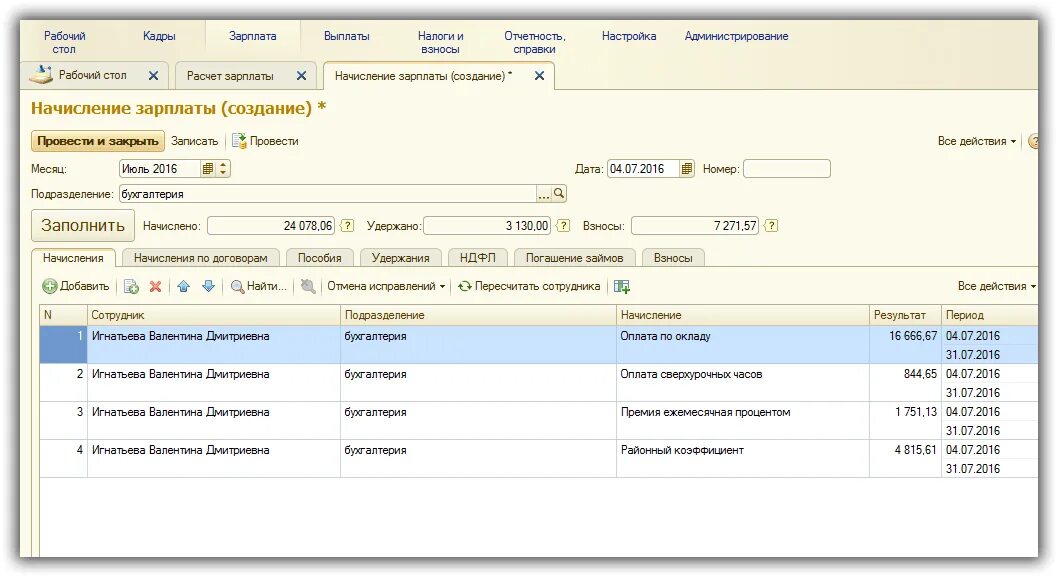Copy the selected row with the copy icon

[131, 287]
